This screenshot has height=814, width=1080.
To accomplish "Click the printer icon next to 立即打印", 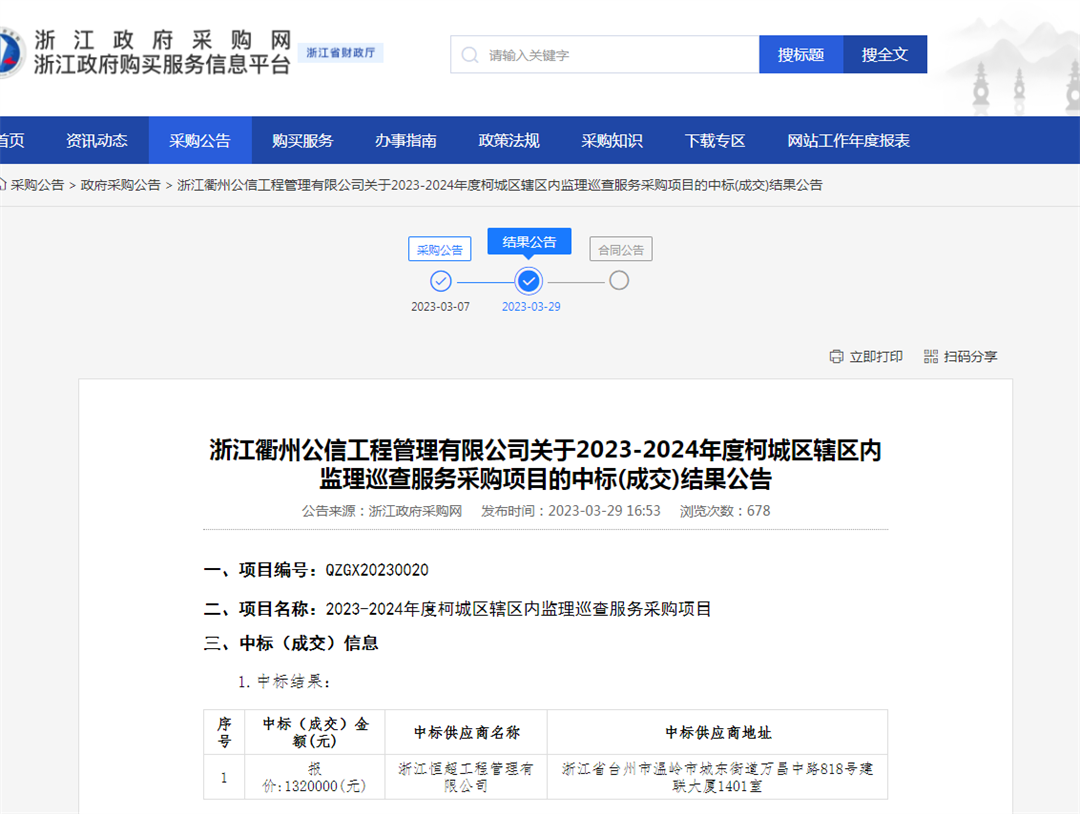I will (x=836, y=357).
